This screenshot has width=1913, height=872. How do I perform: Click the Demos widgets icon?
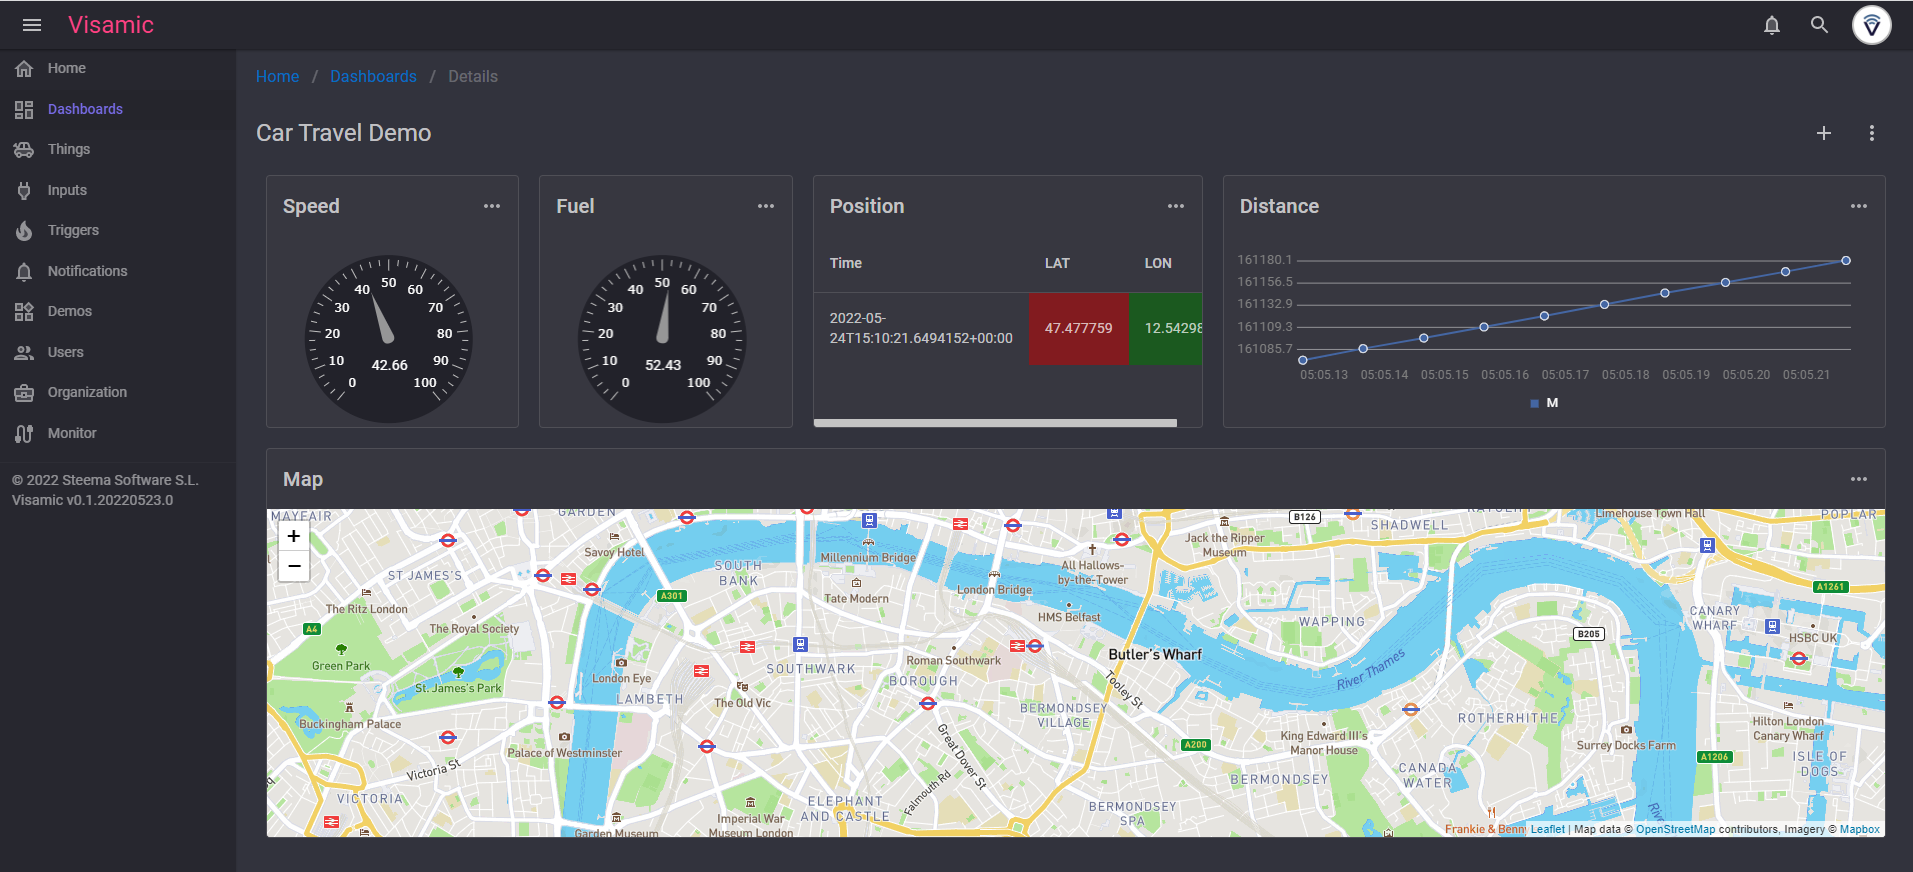24,312
